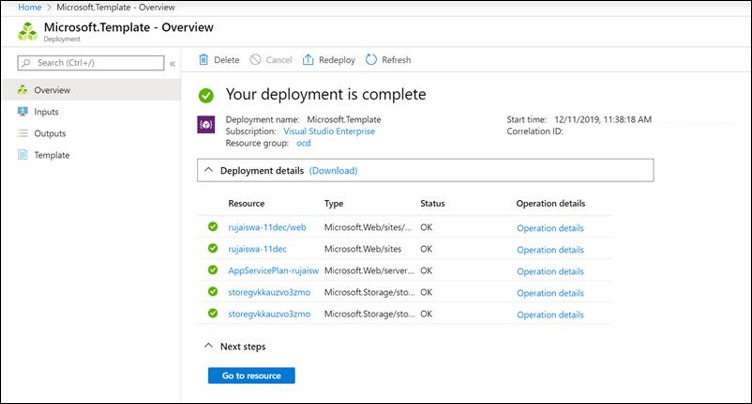Viewport: 752px width, 404px height.
Task: Open the Inputs menu item
Action: coord(46,112)
